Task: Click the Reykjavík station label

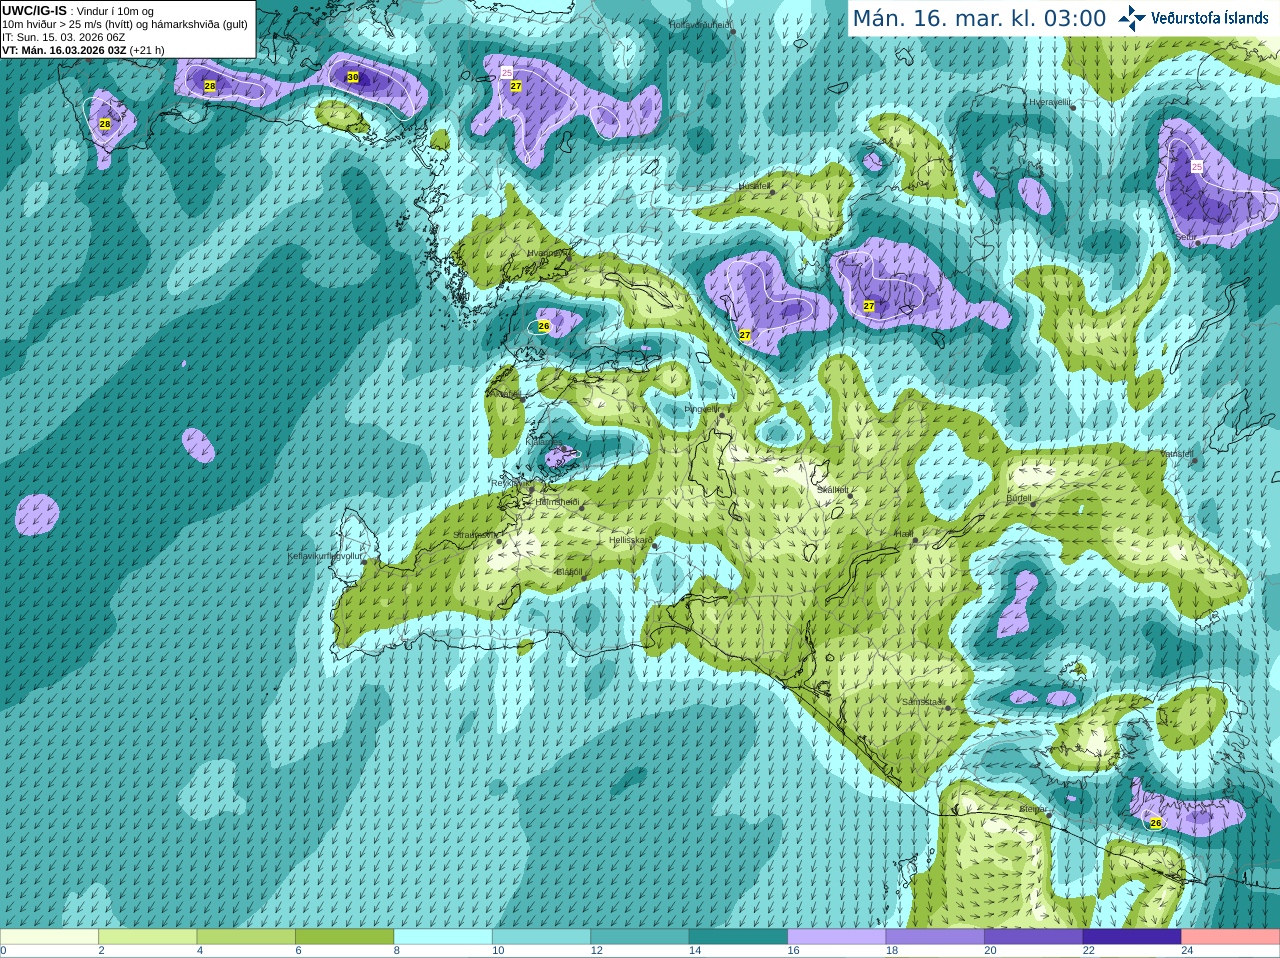Action: point(509,483)
